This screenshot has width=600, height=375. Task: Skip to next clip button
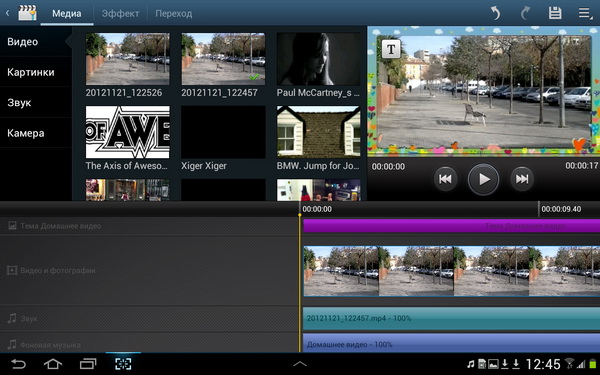[x=522, y=179]
